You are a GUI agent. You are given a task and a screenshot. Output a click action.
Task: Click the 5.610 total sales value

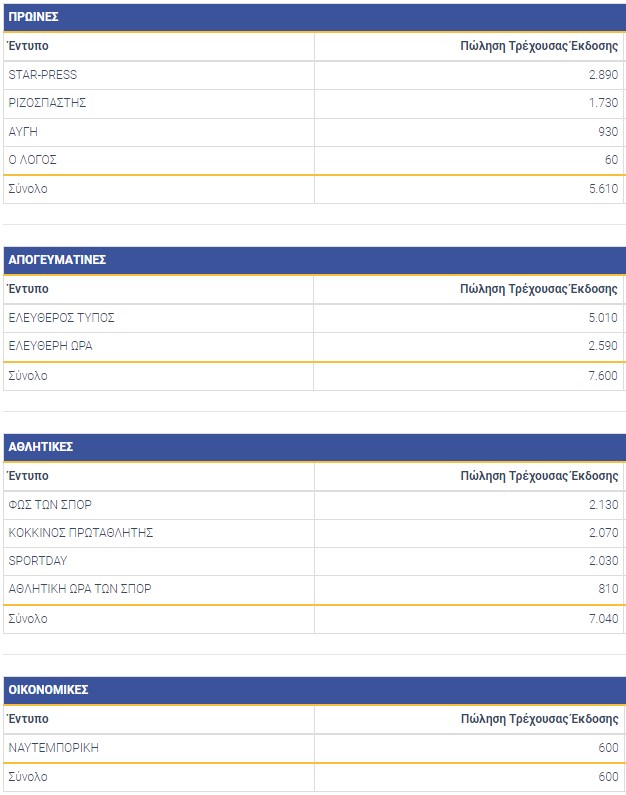point(602,189)
